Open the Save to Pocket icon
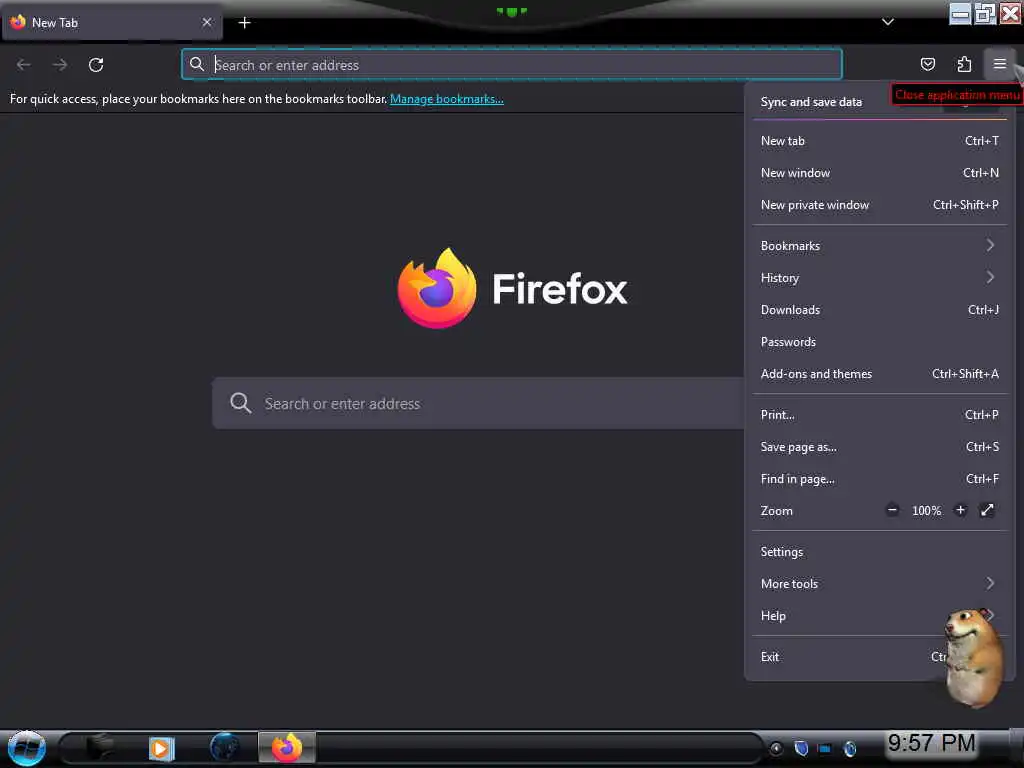The height and width of the screenshot is (768, 1024). (927, 64)
